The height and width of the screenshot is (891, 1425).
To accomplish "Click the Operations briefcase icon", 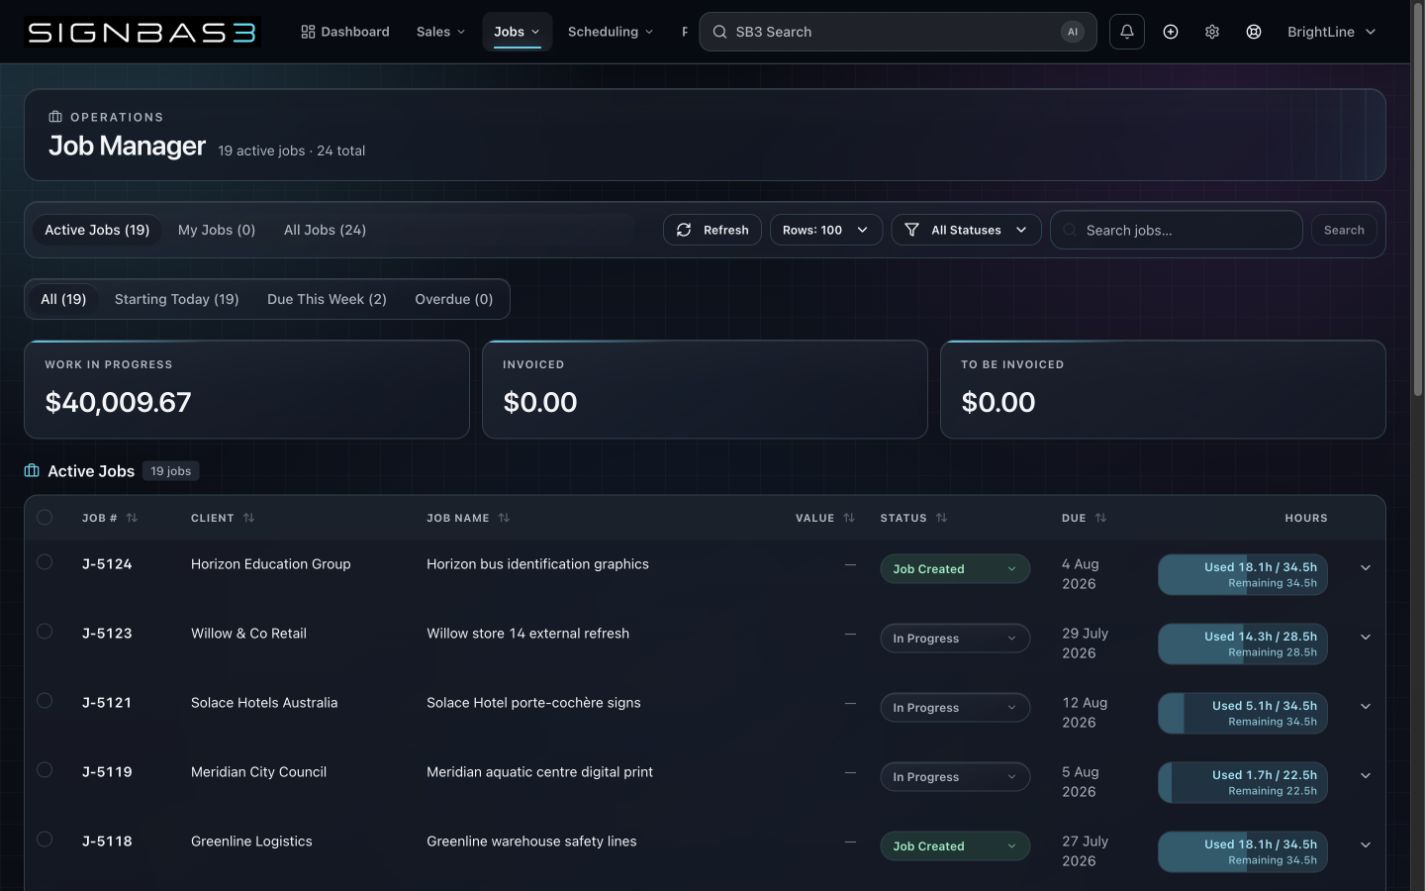I will coord(55,117).
